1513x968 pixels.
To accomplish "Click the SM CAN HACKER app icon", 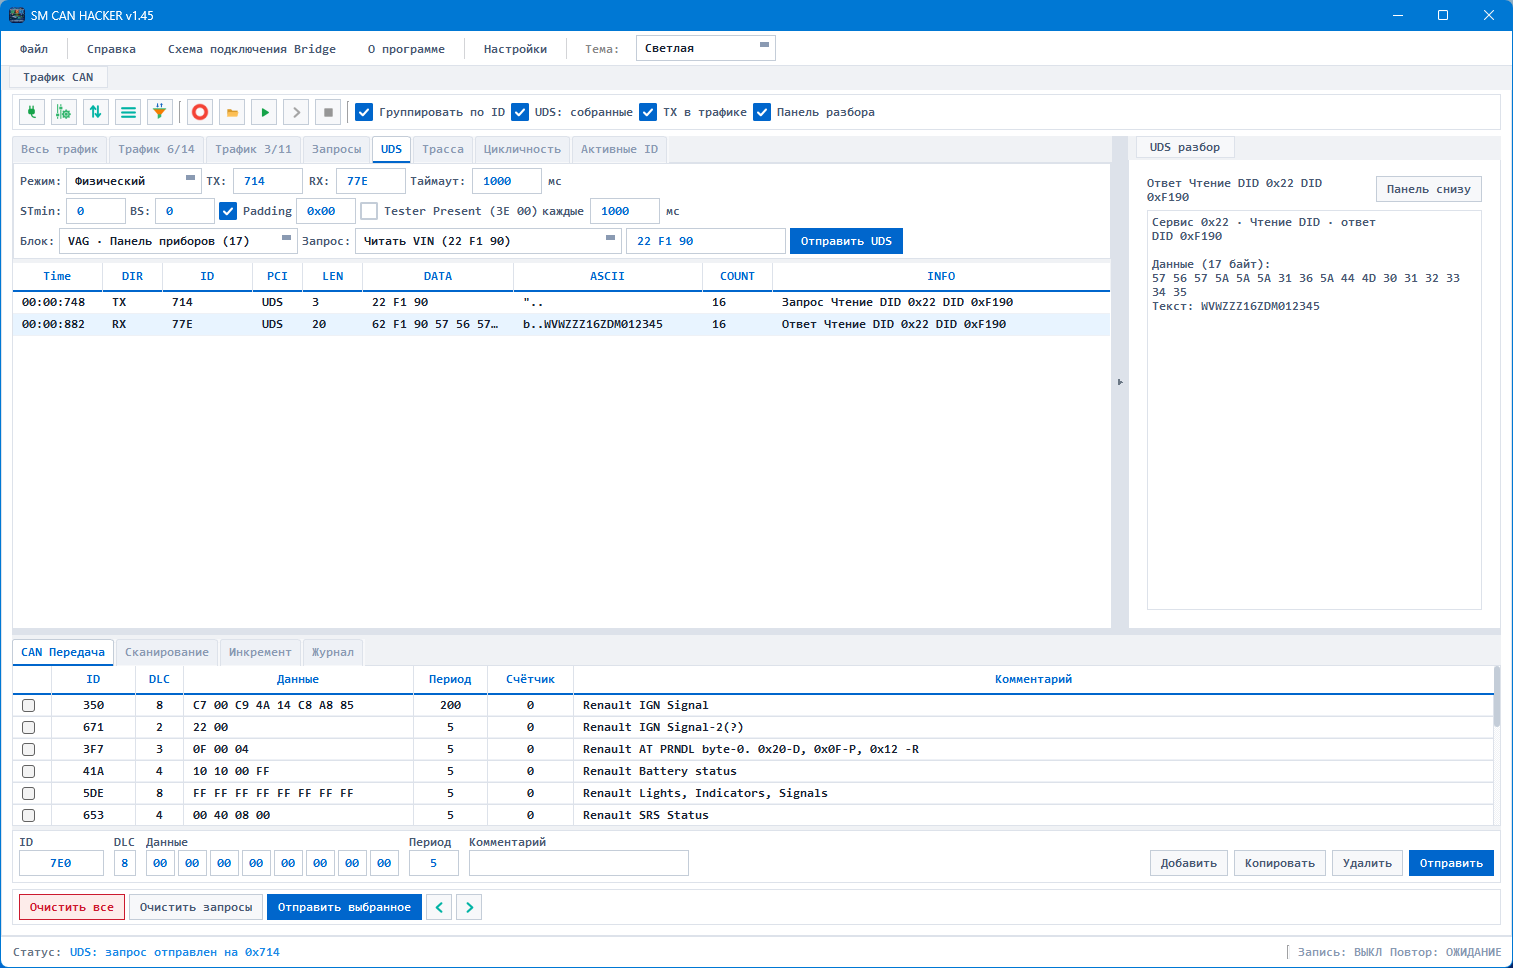I will tap(16, 15).
